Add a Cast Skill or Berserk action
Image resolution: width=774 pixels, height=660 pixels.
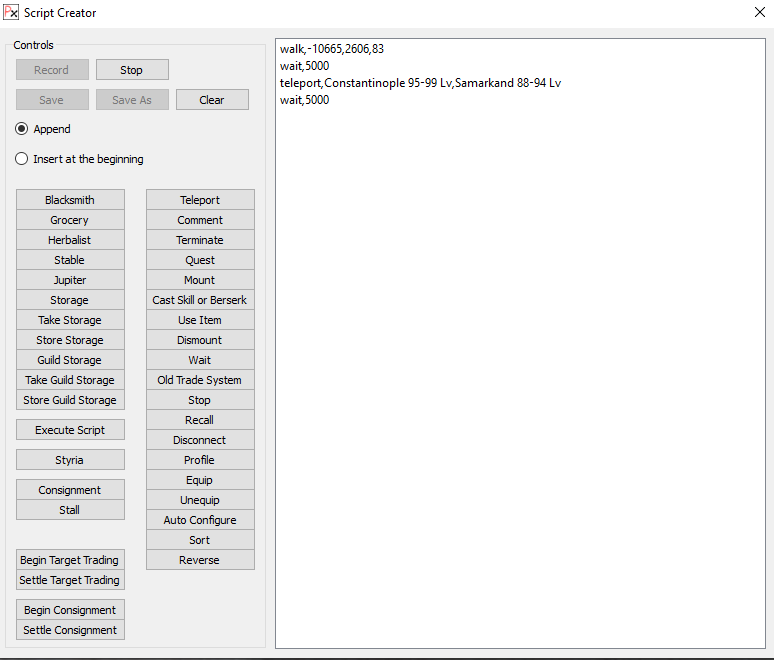coord(200,300)
